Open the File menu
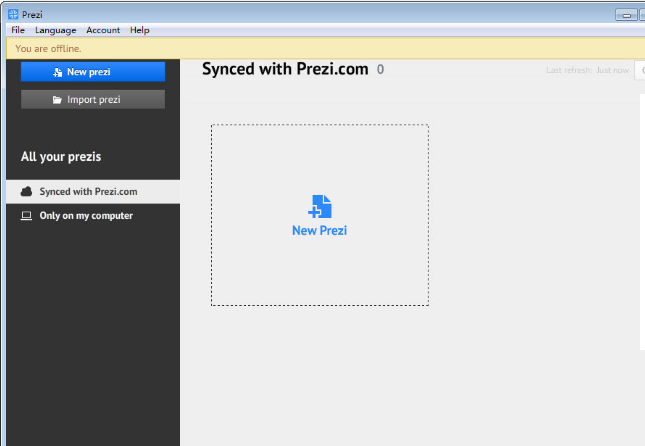 (18, 30)
